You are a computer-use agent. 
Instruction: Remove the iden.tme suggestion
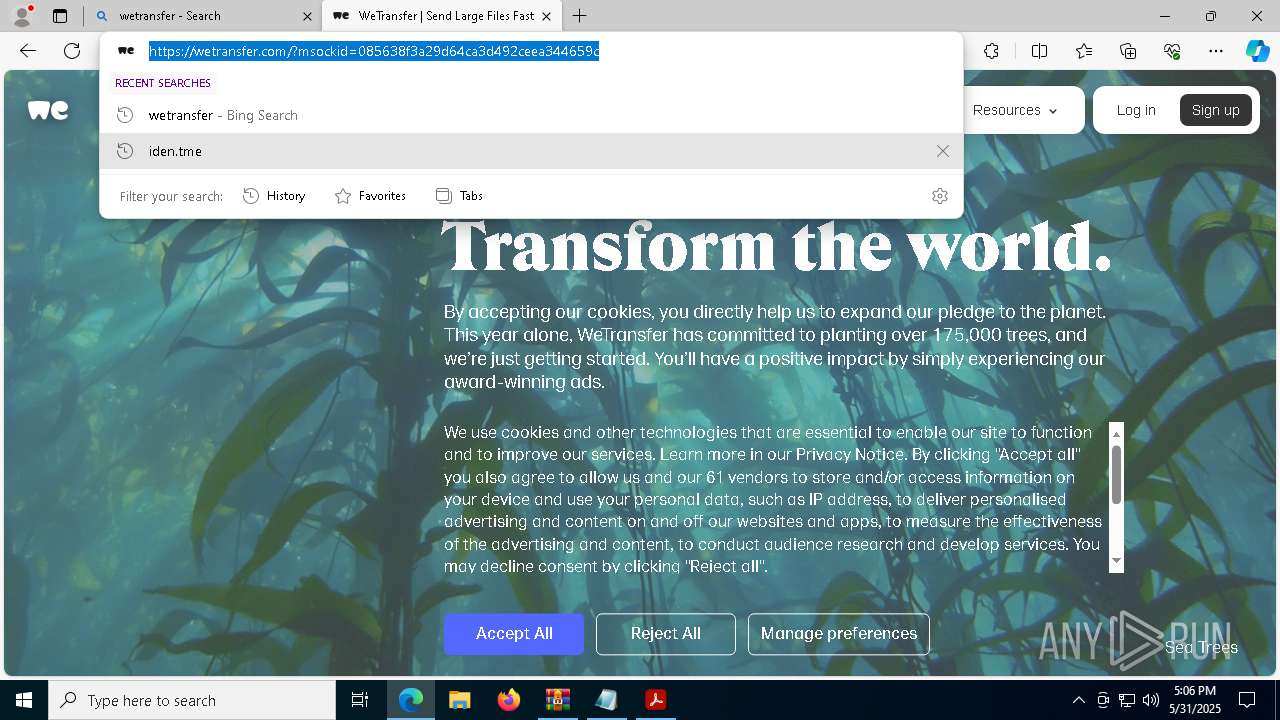click(x=942, y=151)
